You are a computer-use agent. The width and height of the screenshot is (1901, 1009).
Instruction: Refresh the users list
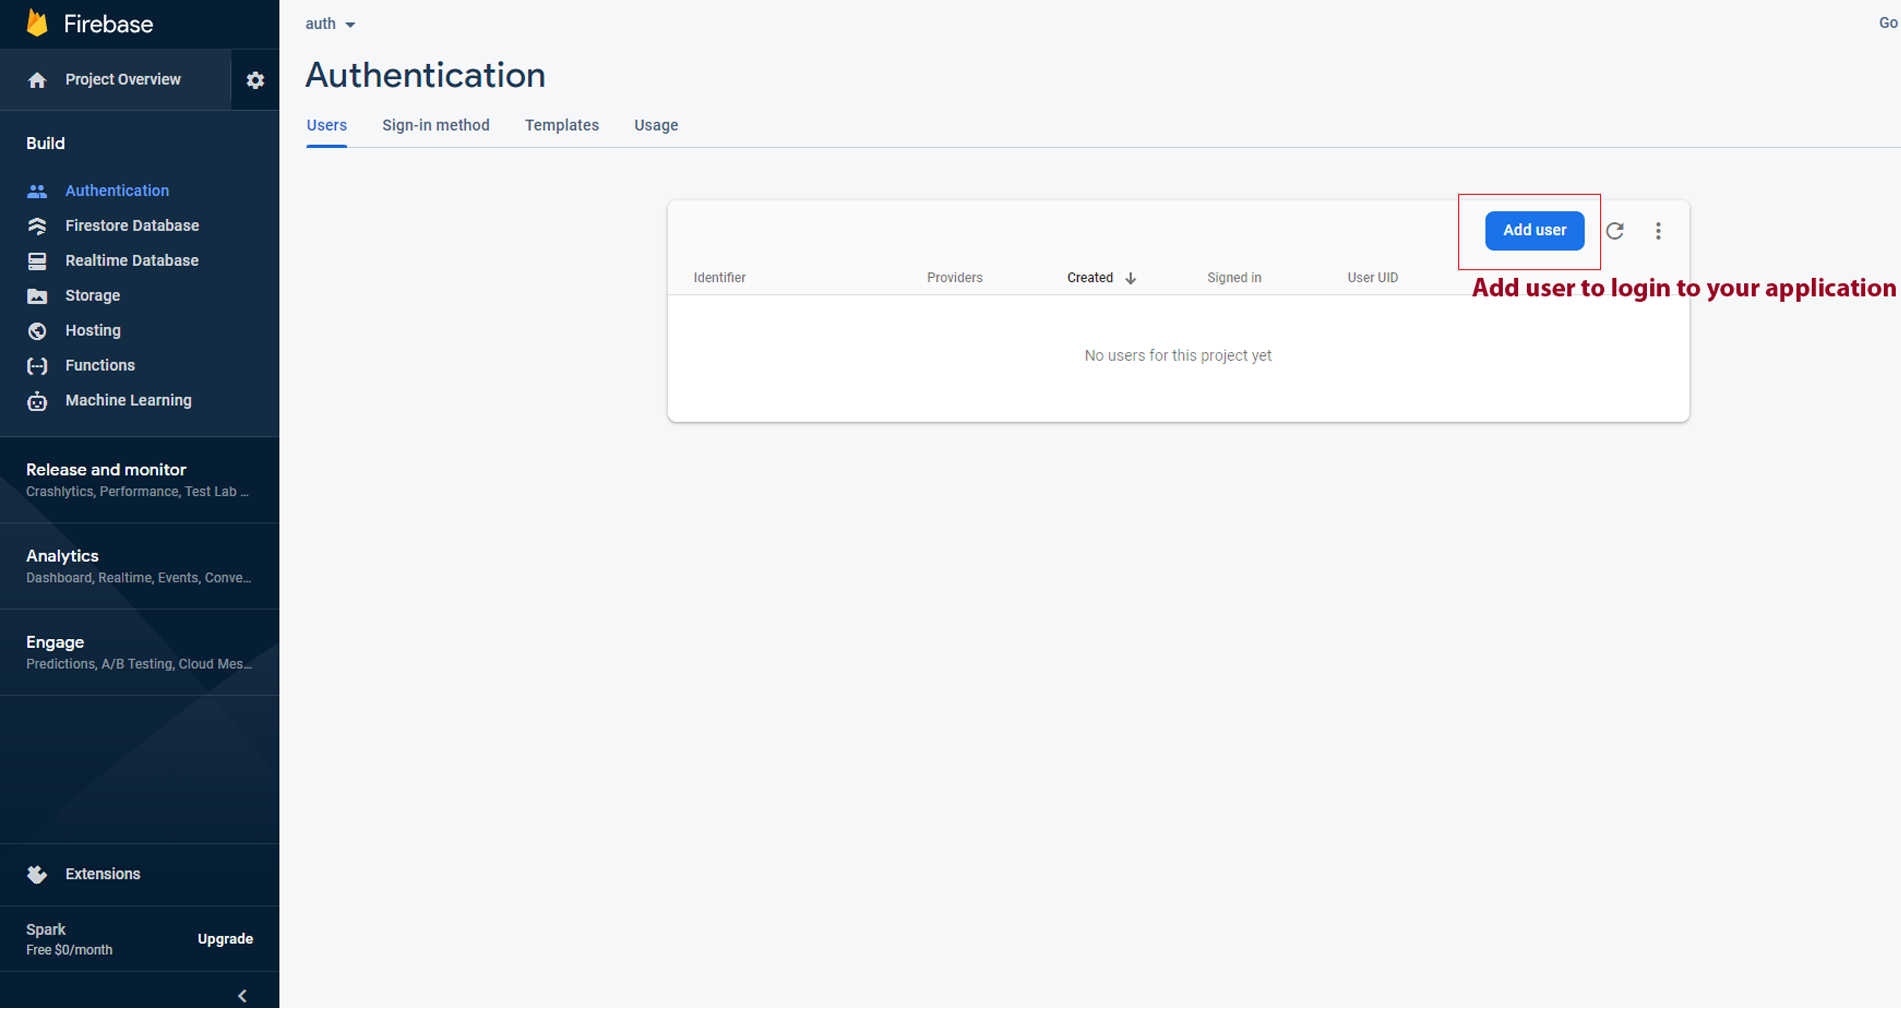coord(1615,231)
